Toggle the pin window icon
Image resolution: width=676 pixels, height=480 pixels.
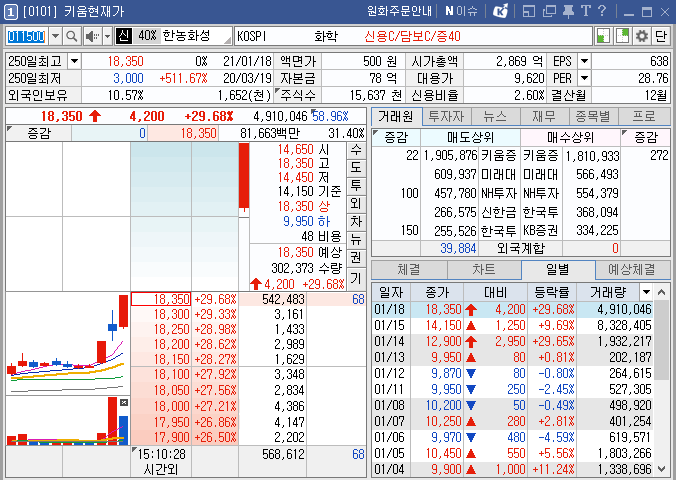pyautogui.click(x=568, y=11)
